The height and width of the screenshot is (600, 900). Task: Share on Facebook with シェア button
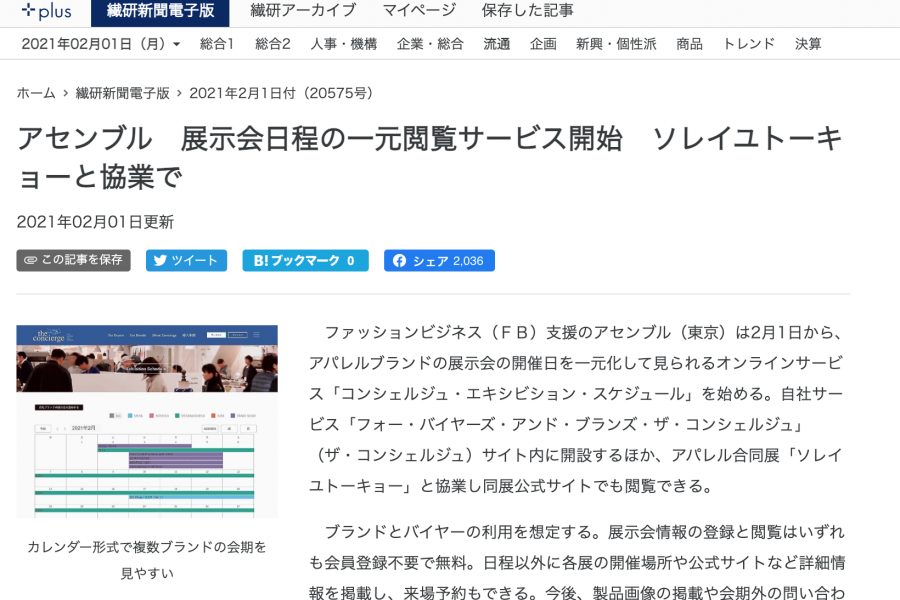pyautogui.click(x=439, y=260)
